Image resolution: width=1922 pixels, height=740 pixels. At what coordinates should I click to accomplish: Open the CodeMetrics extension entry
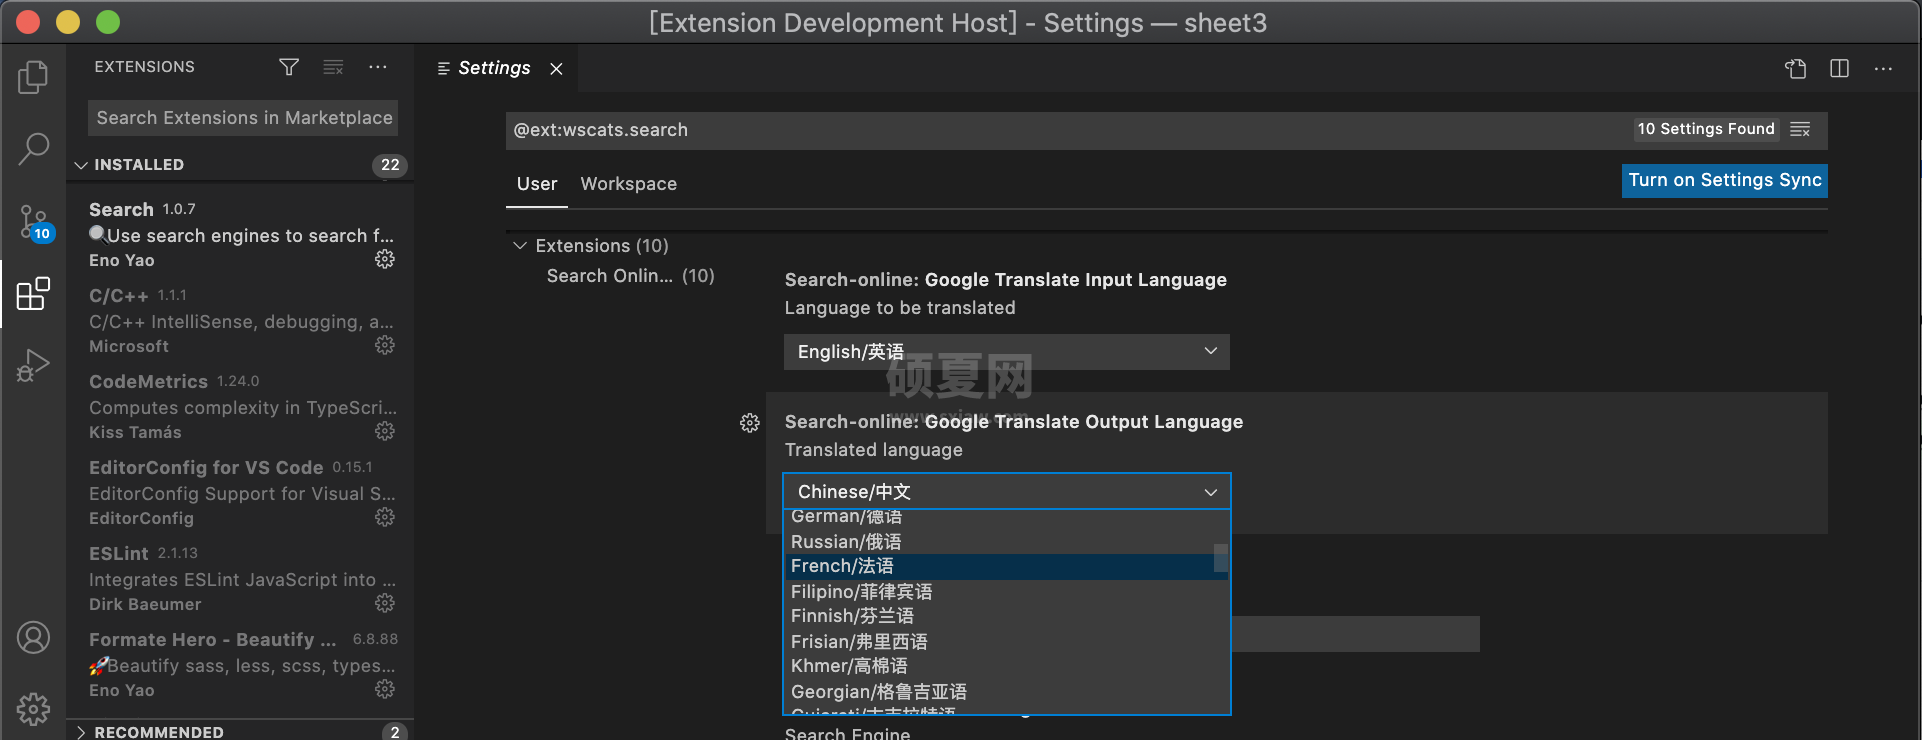coord(240,406)
